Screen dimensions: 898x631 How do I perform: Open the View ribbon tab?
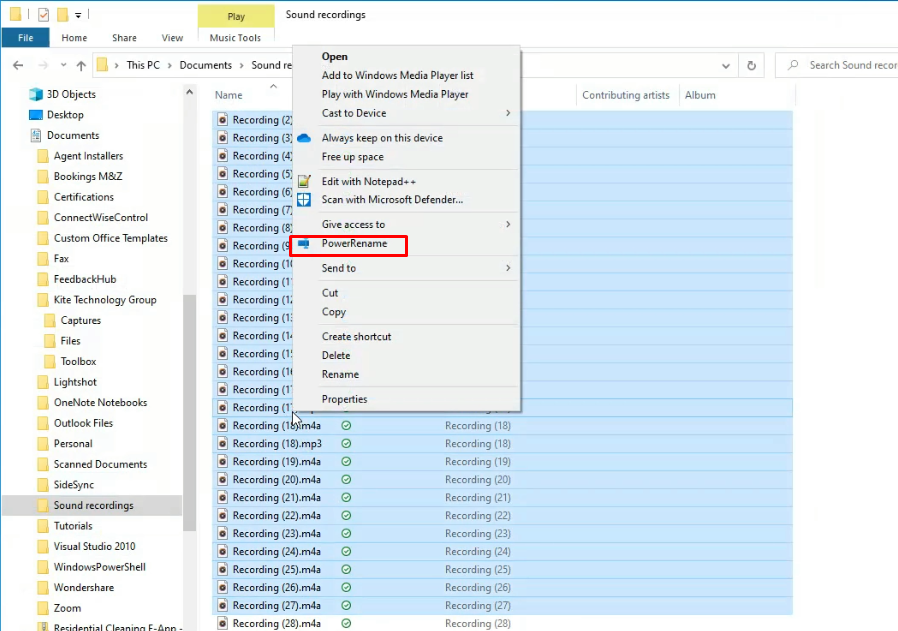[x=171, y=37]
